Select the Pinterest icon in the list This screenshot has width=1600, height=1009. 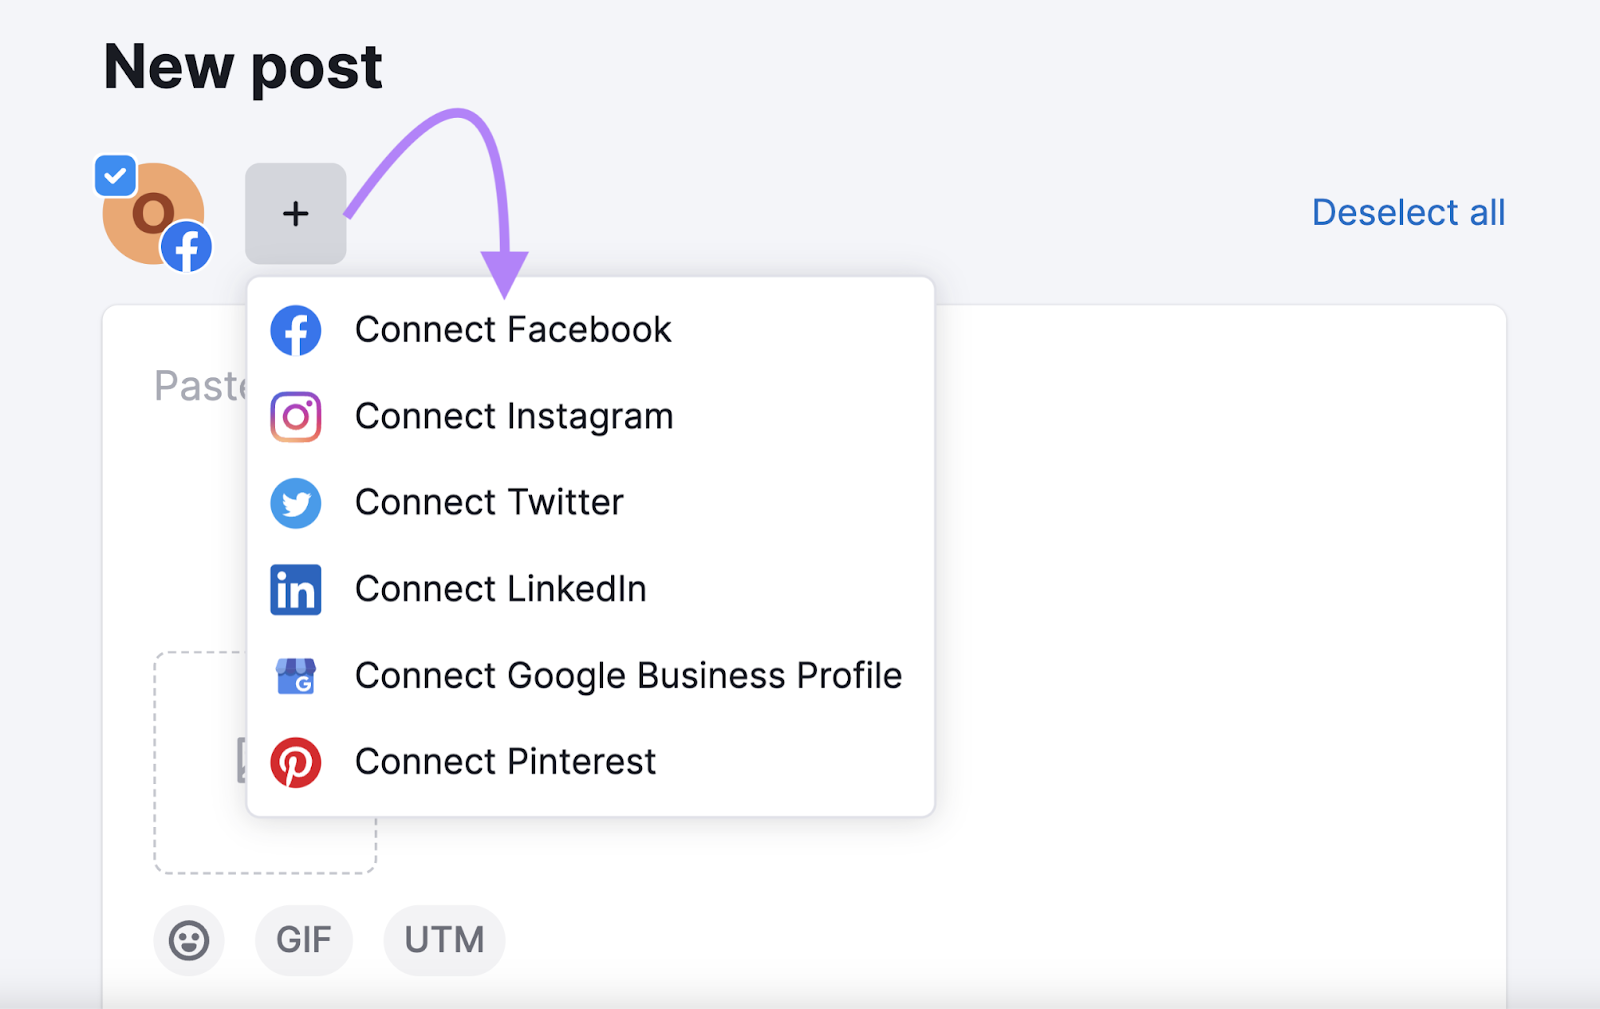point(295,761)
